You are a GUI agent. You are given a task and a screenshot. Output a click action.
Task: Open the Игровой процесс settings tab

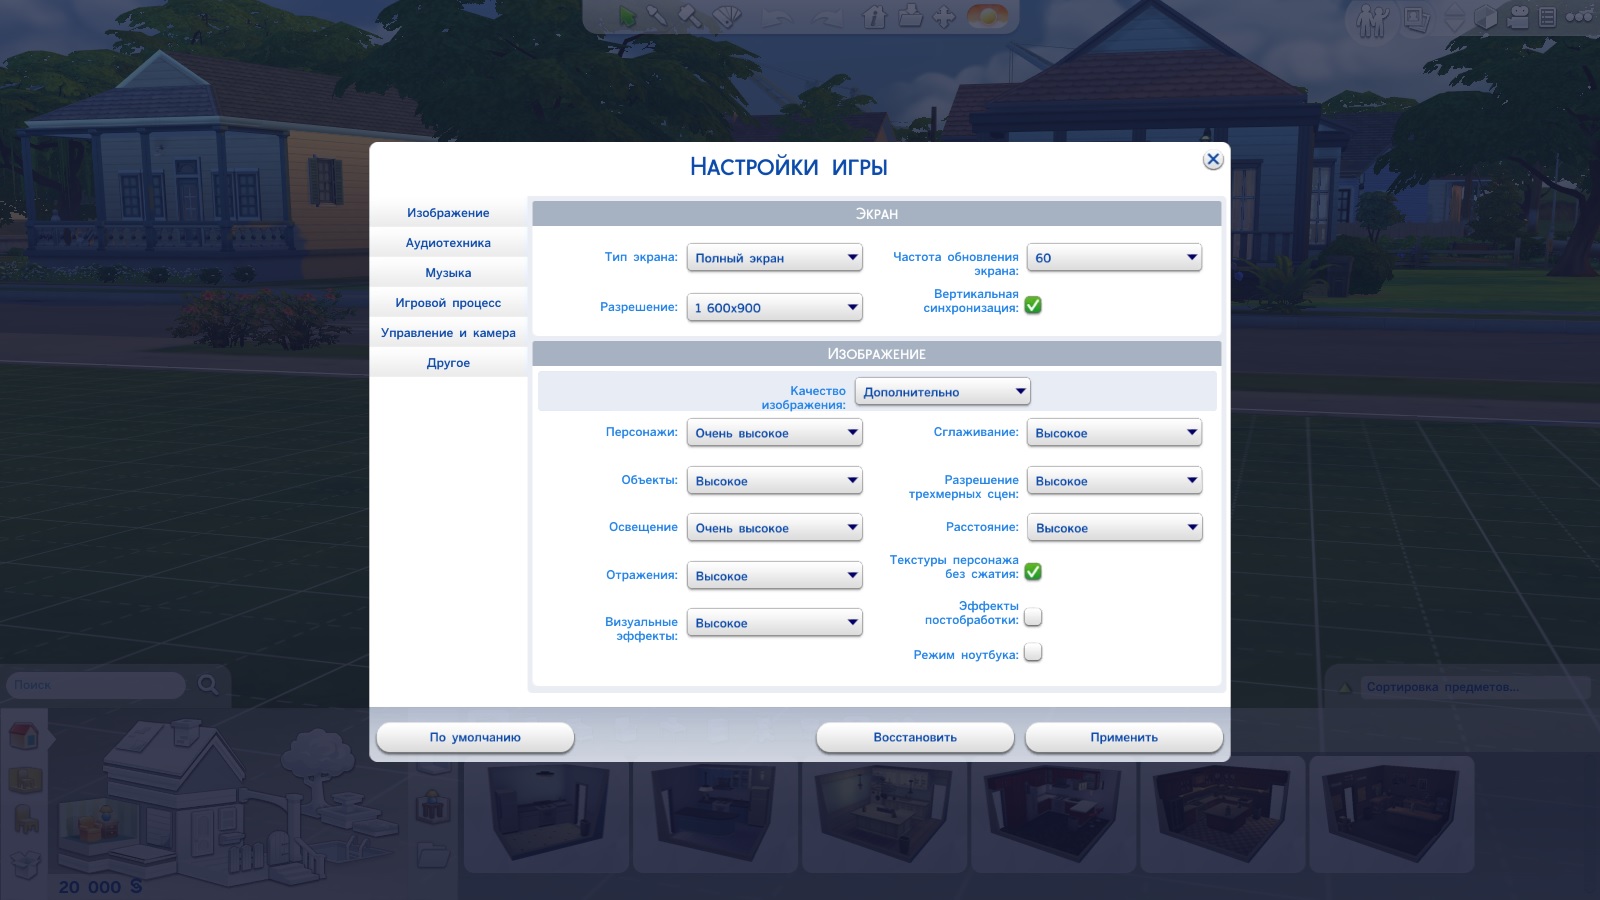coord(448,303)
